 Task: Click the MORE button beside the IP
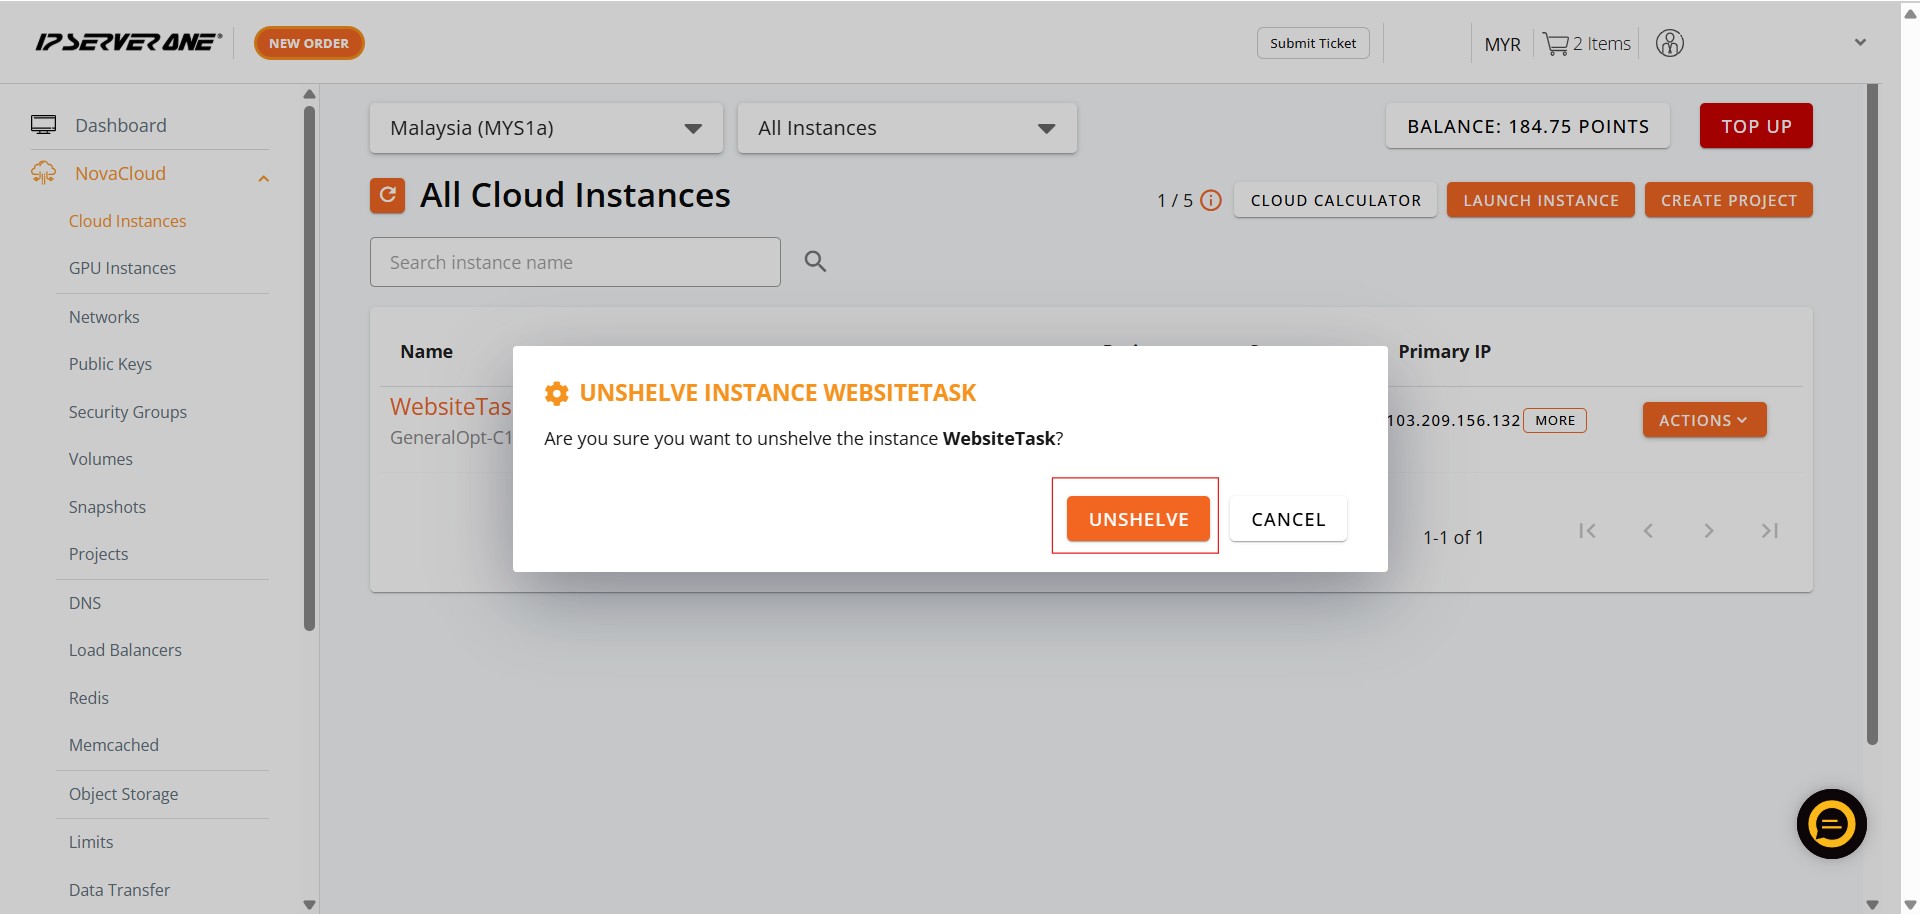[x=1555, y=421]
